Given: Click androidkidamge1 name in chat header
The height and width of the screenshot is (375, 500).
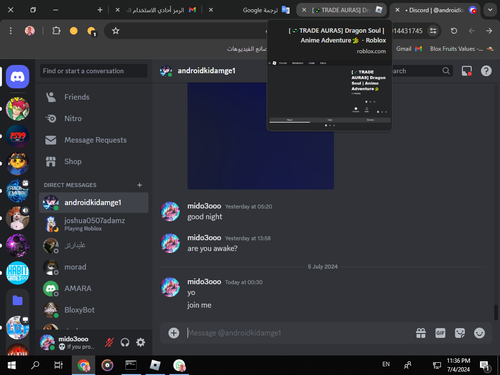Looking at the screenshot, I should [206, 71].
